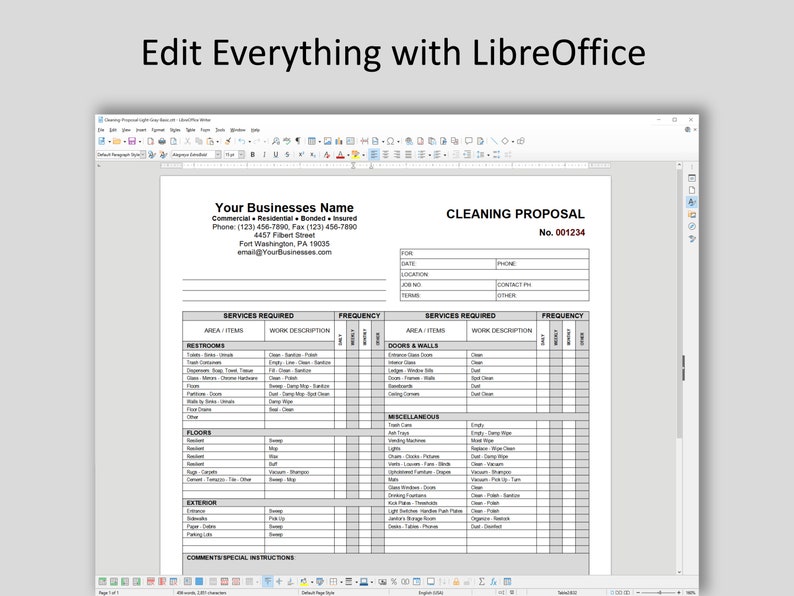Run the Spelling check icon

(x=287, y=141)
